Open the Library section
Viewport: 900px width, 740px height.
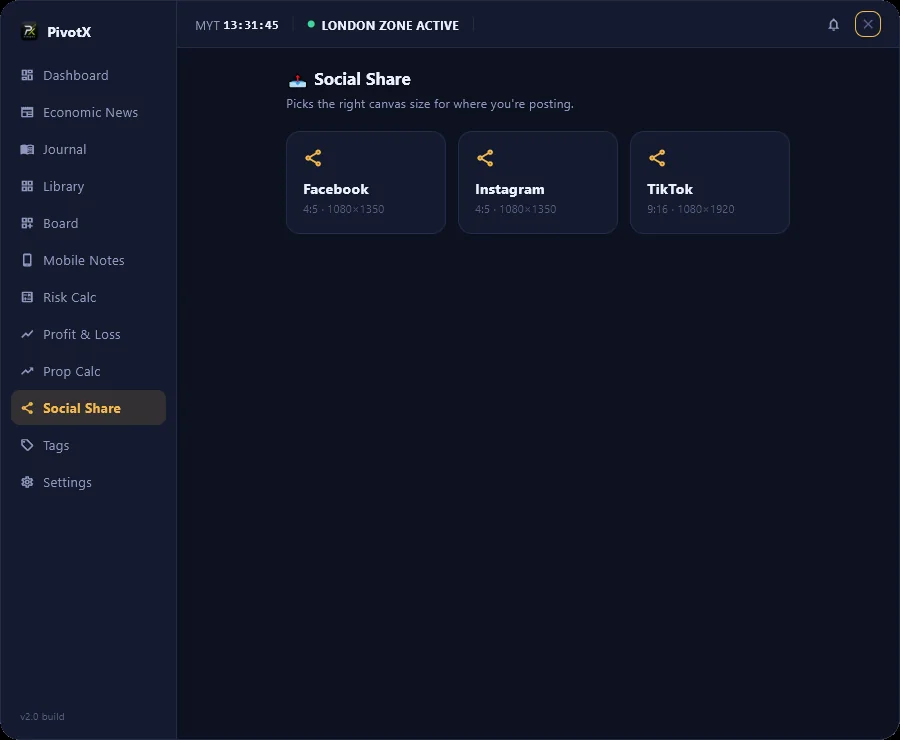pos(88,186)
